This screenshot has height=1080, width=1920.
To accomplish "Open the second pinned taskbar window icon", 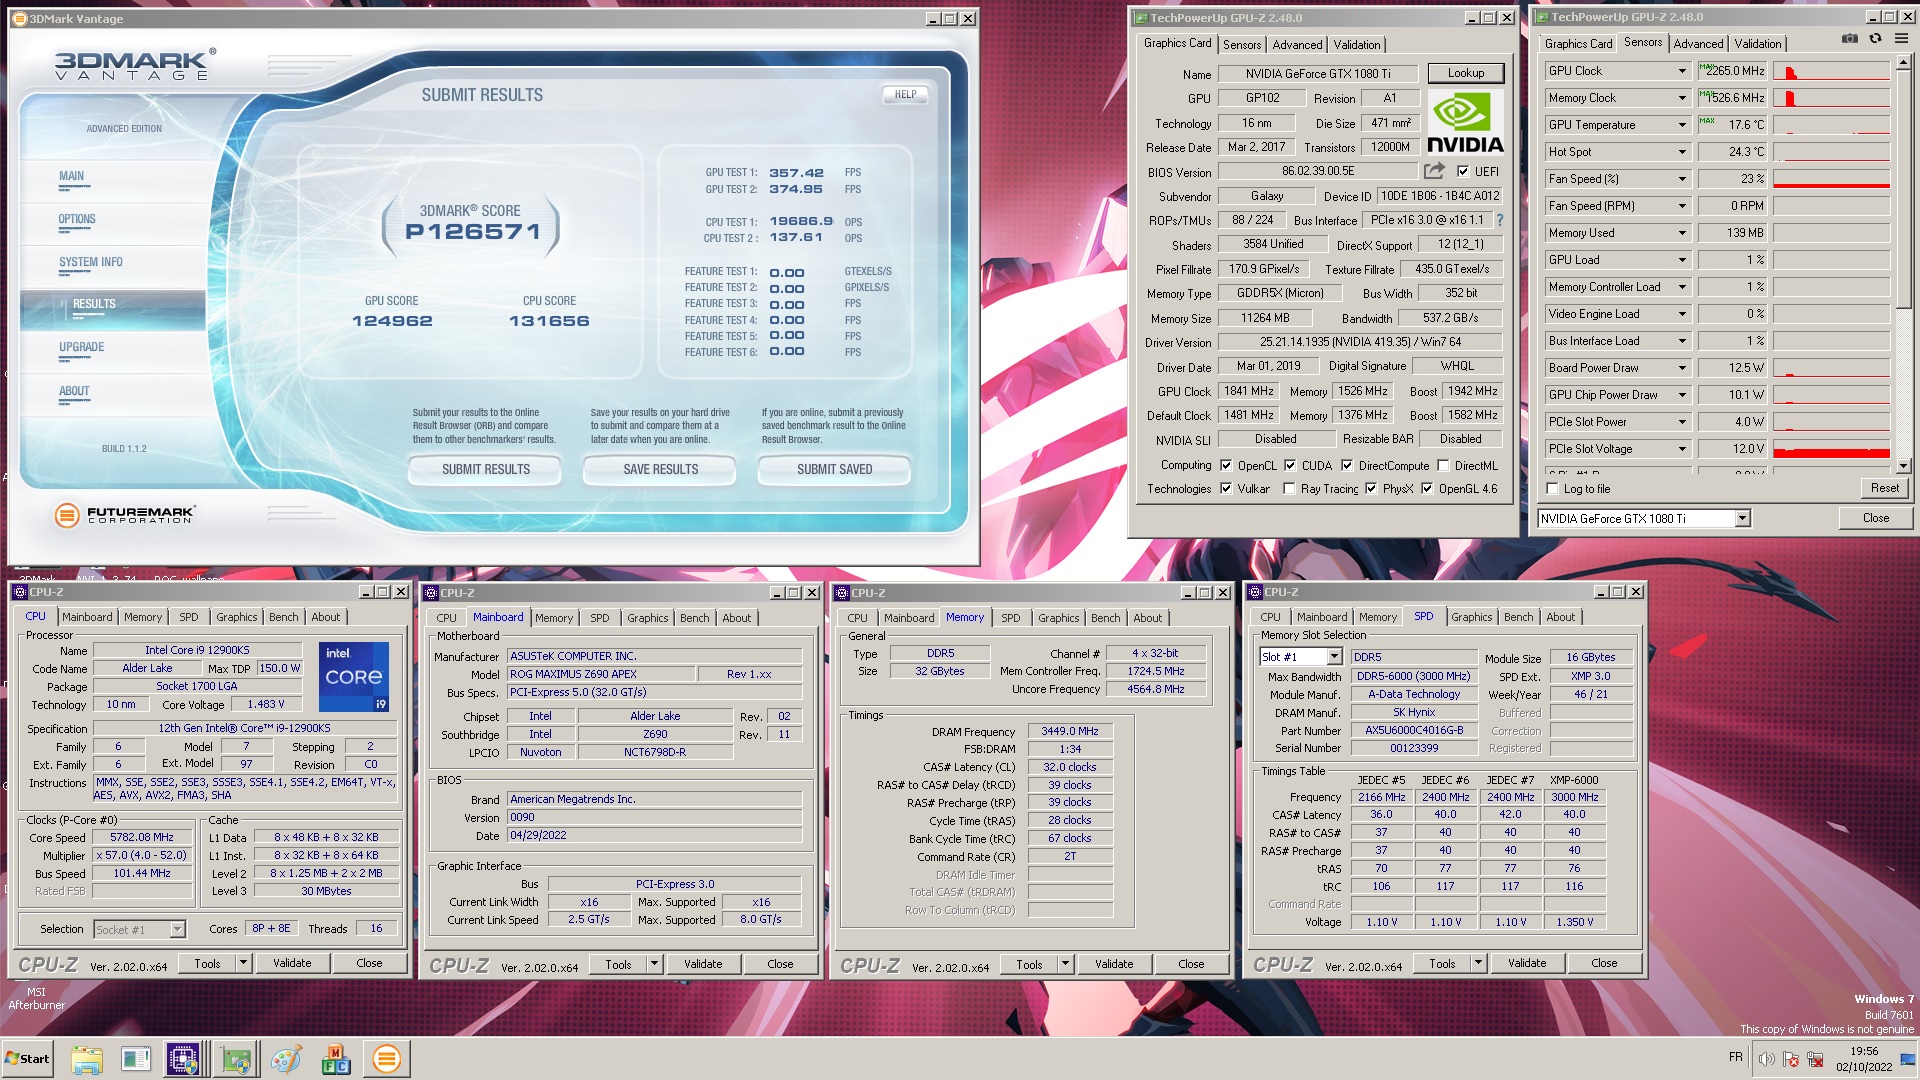I will tap(136, 1059).
